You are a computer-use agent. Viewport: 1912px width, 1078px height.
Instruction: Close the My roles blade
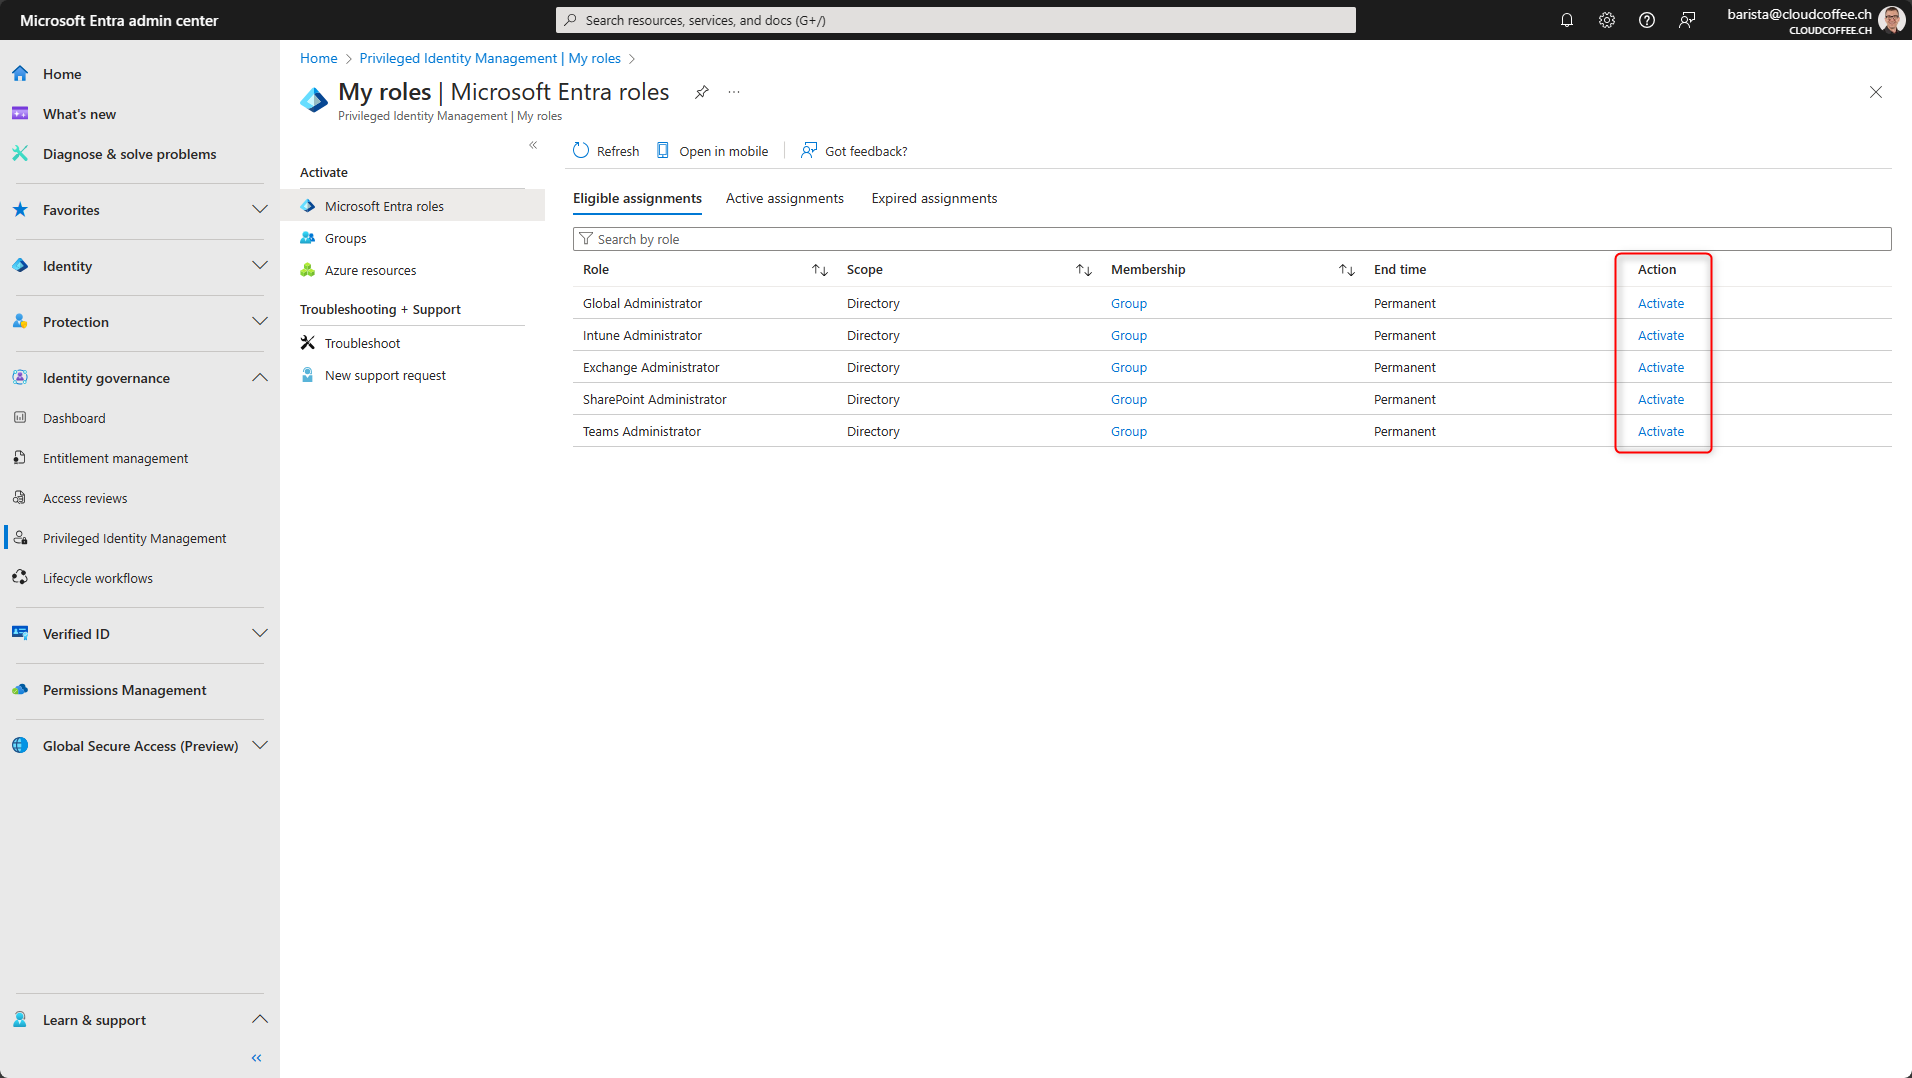[1876, 92]
